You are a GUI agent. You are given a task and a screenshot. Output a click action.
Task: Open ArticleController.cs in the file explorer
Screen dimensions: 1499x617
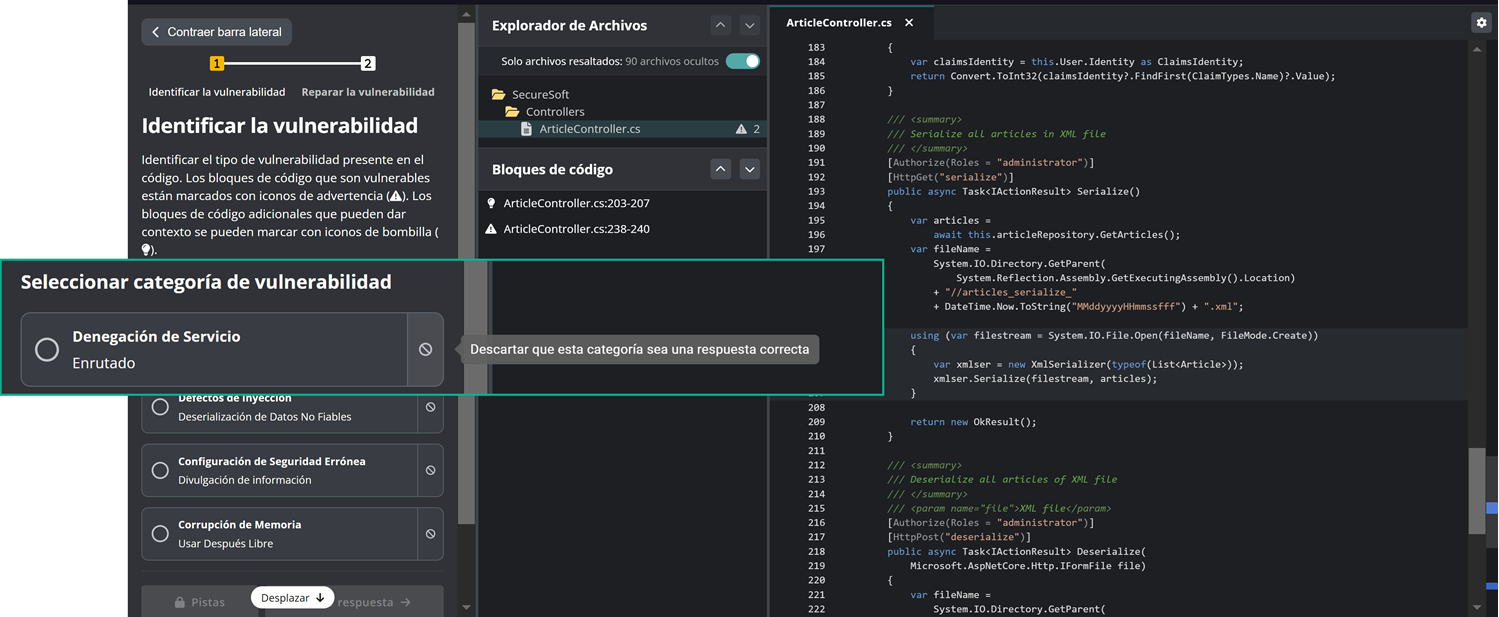(x=589, y=129)
